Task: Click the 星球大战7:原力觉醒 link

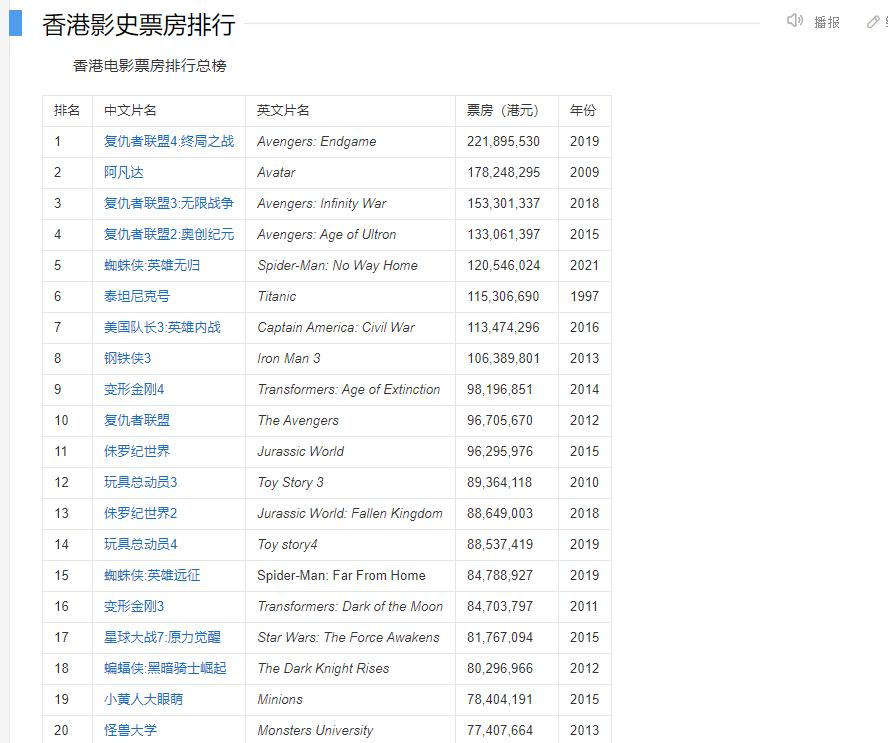Action: tap(162, 637)
